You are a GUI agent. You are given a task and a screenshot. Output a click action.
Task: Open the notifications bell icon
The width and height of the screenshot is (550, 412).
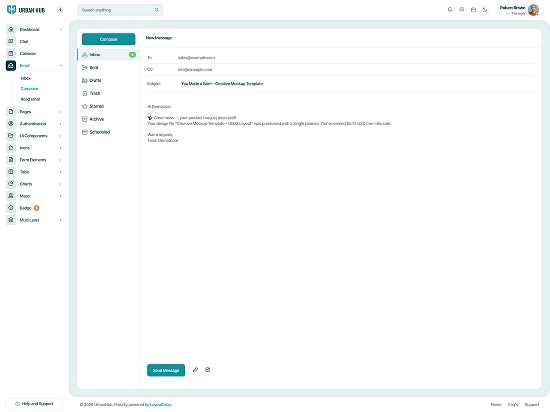[450, 10]
